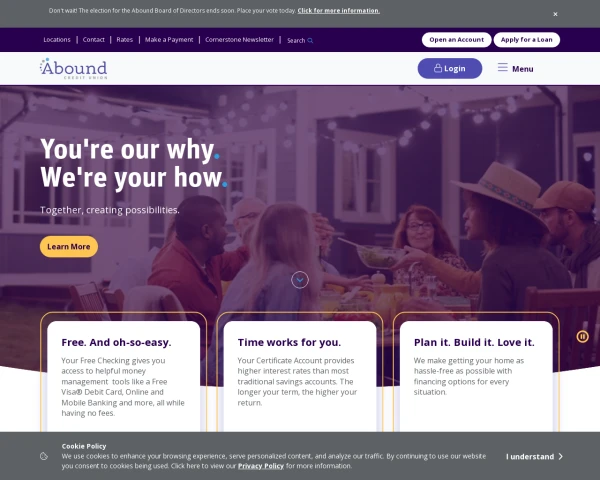Click the cookie icon in policy bar
This screenshot has width=600, height=480.
tap(44, 456)
